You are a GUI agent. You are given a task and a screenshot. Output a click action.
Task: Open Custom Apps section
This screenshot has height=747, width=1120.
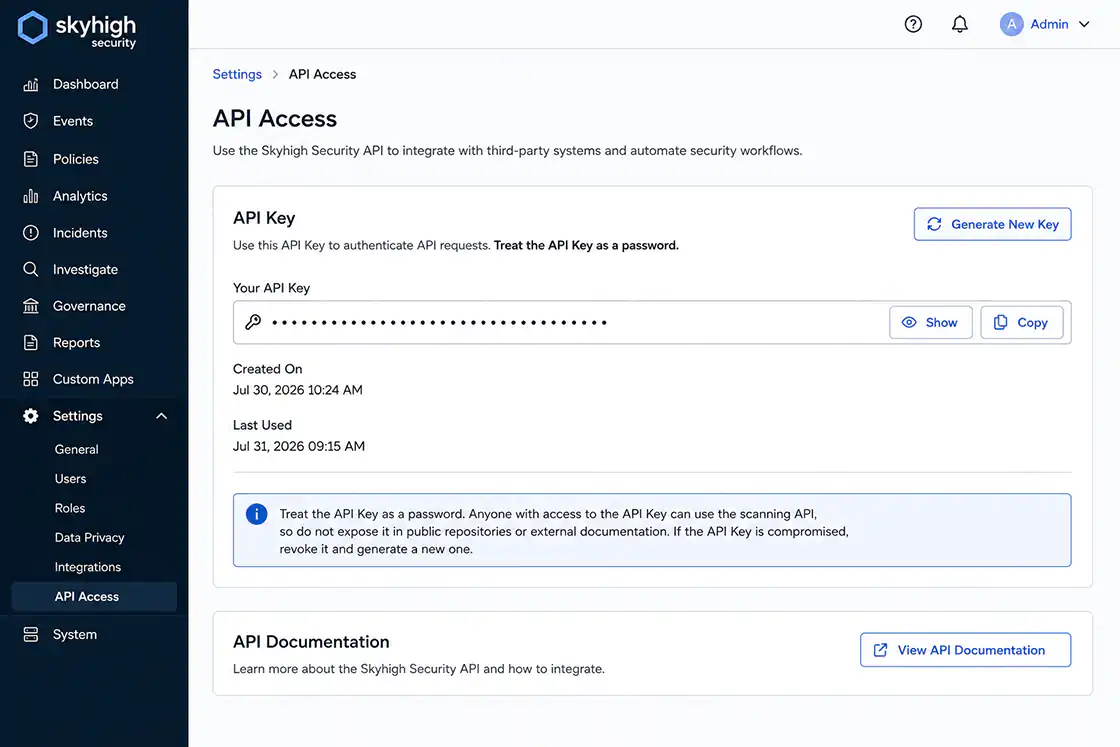94,379
